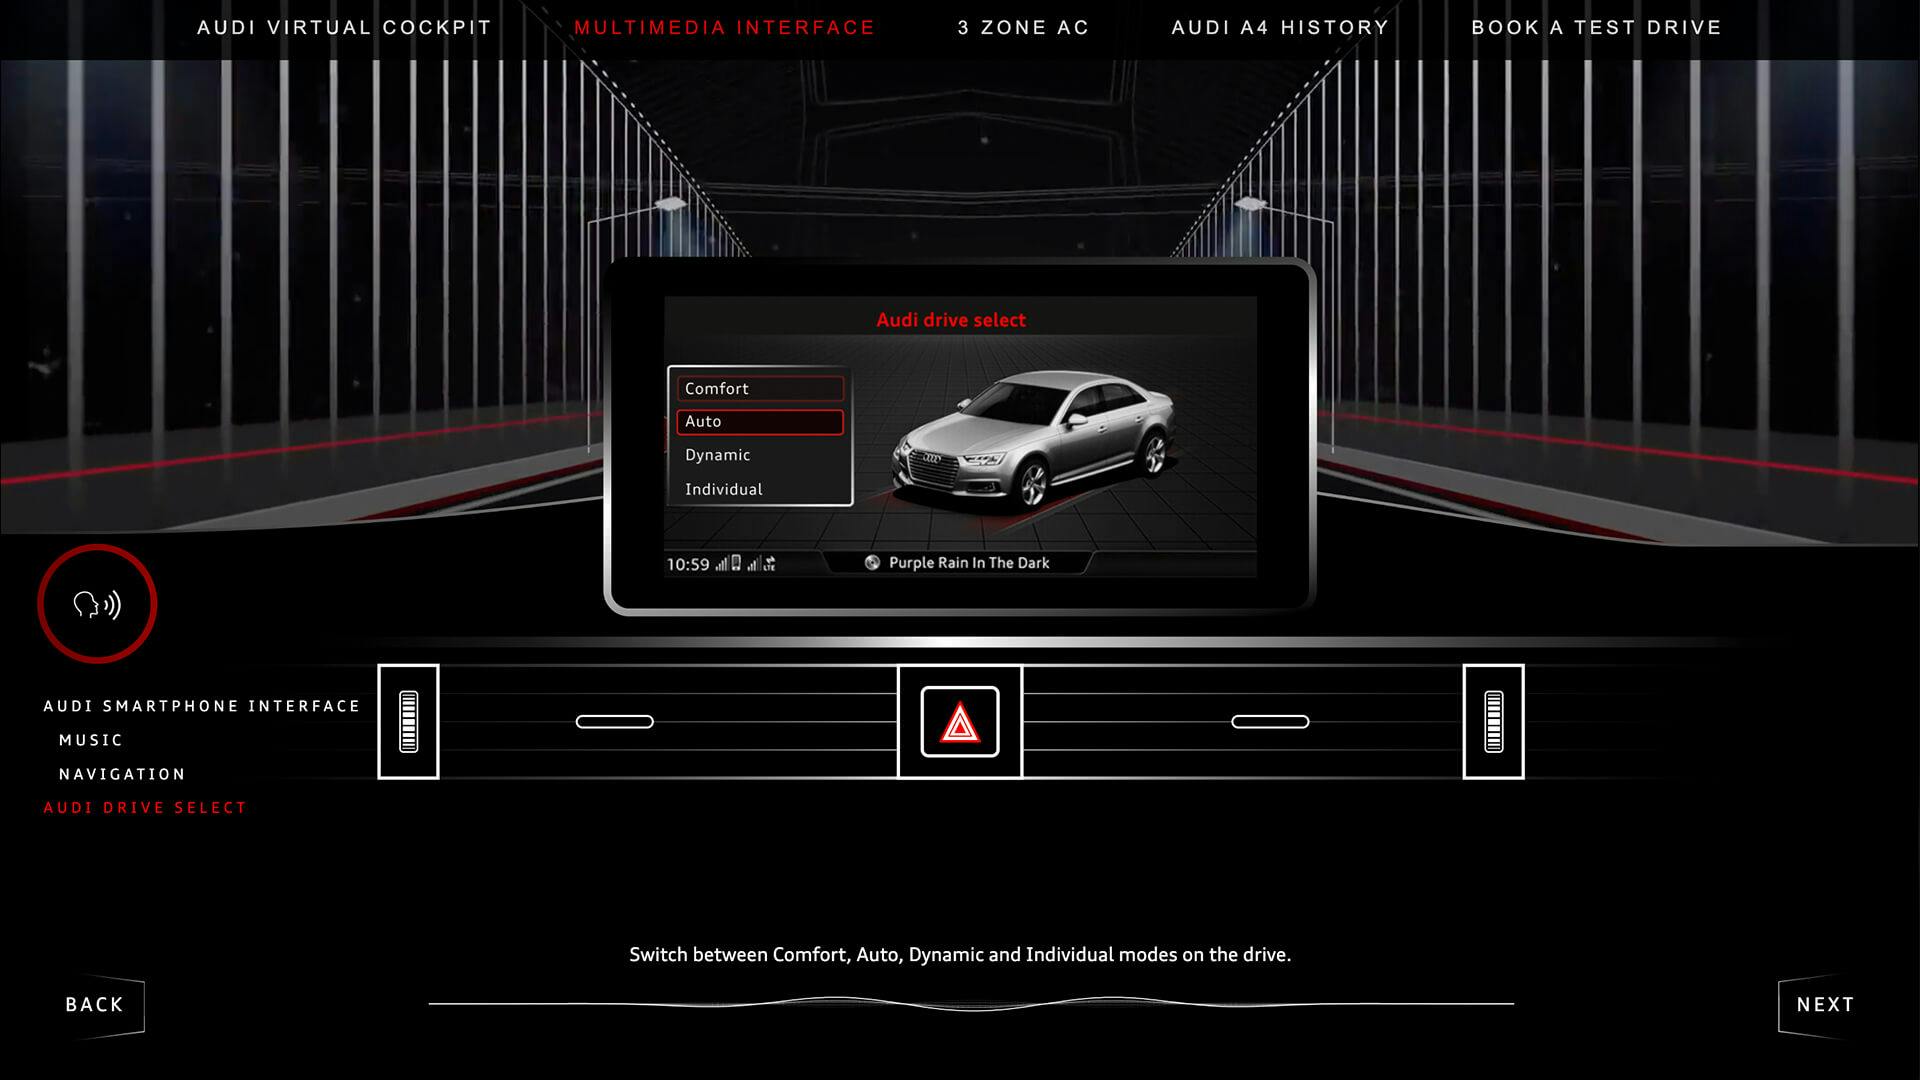This screenshot has width=1920, height=1080.
Task: Click the left vent horizontal adjuster slider
Action: [617, 719]
